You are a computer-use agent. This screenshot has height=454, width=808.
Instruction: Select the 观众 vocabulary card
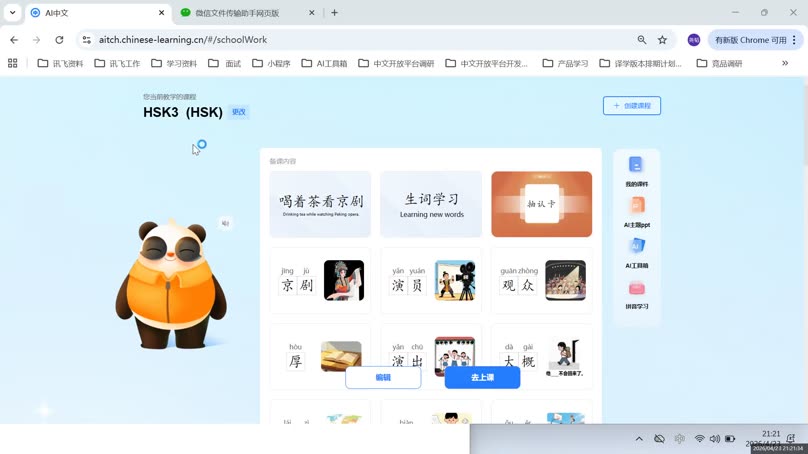point(542,280)
